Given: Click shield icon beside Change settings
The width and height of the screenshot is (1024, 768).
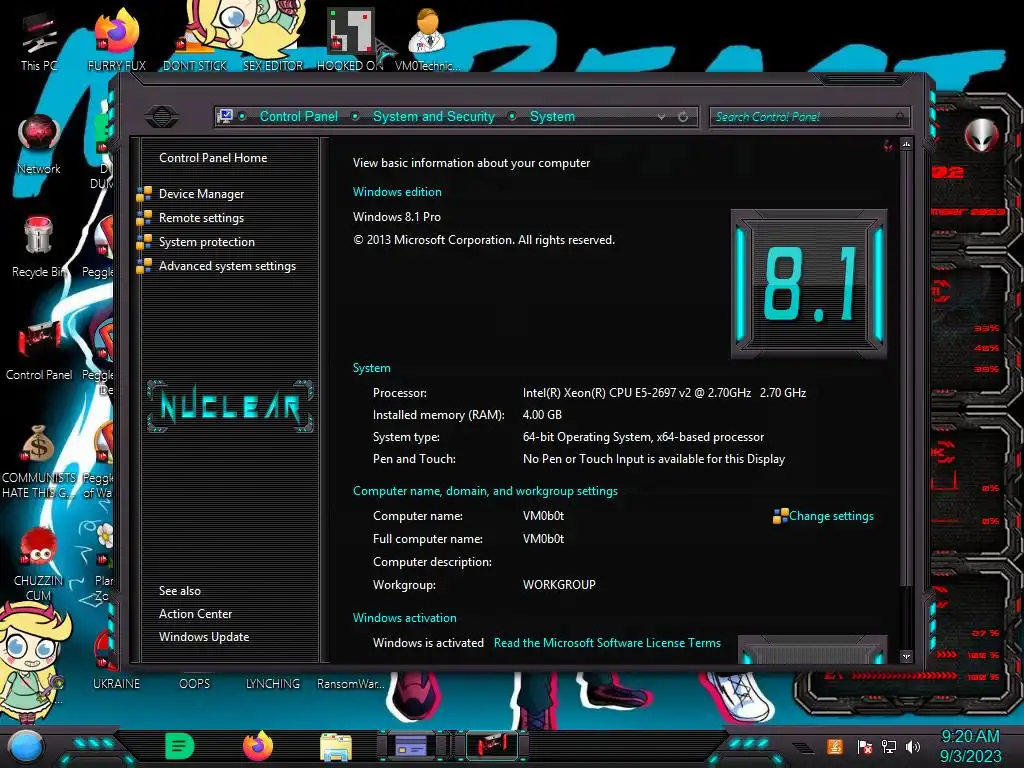Looking at the screenshot, I should (x=780, y=516).
